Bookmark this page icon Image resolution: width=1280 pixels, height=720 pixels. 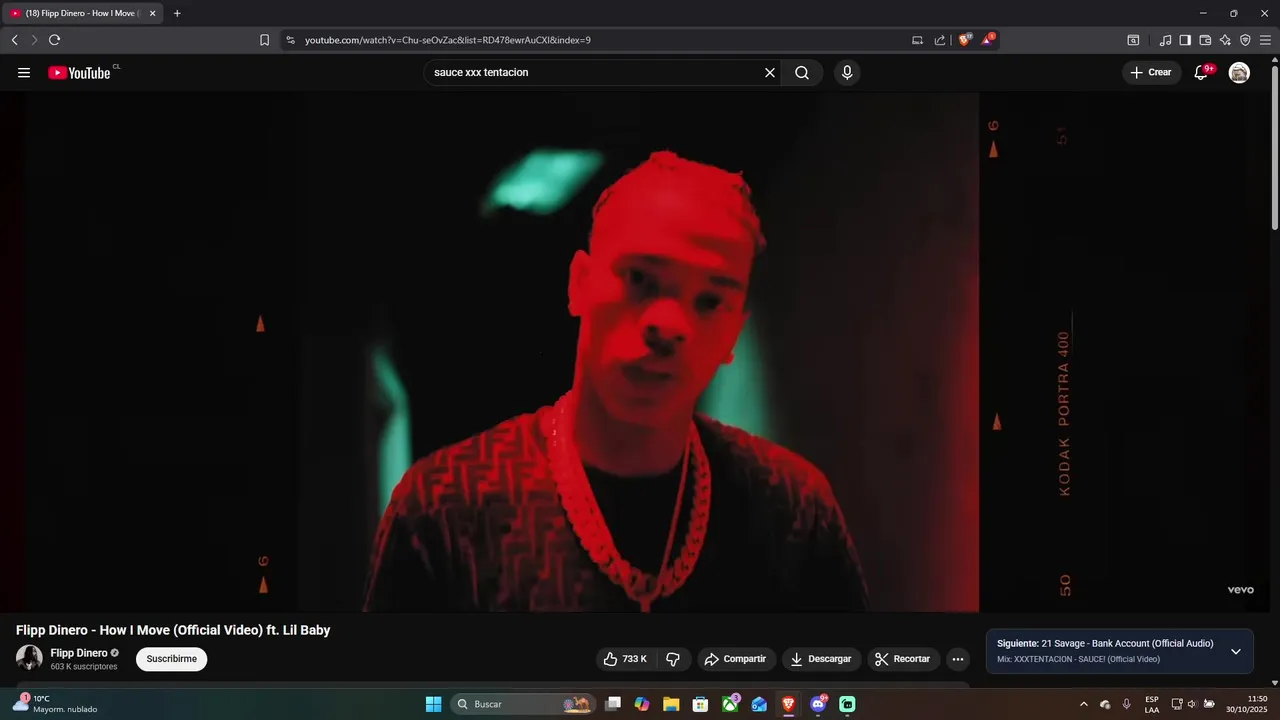click(264, 40)
